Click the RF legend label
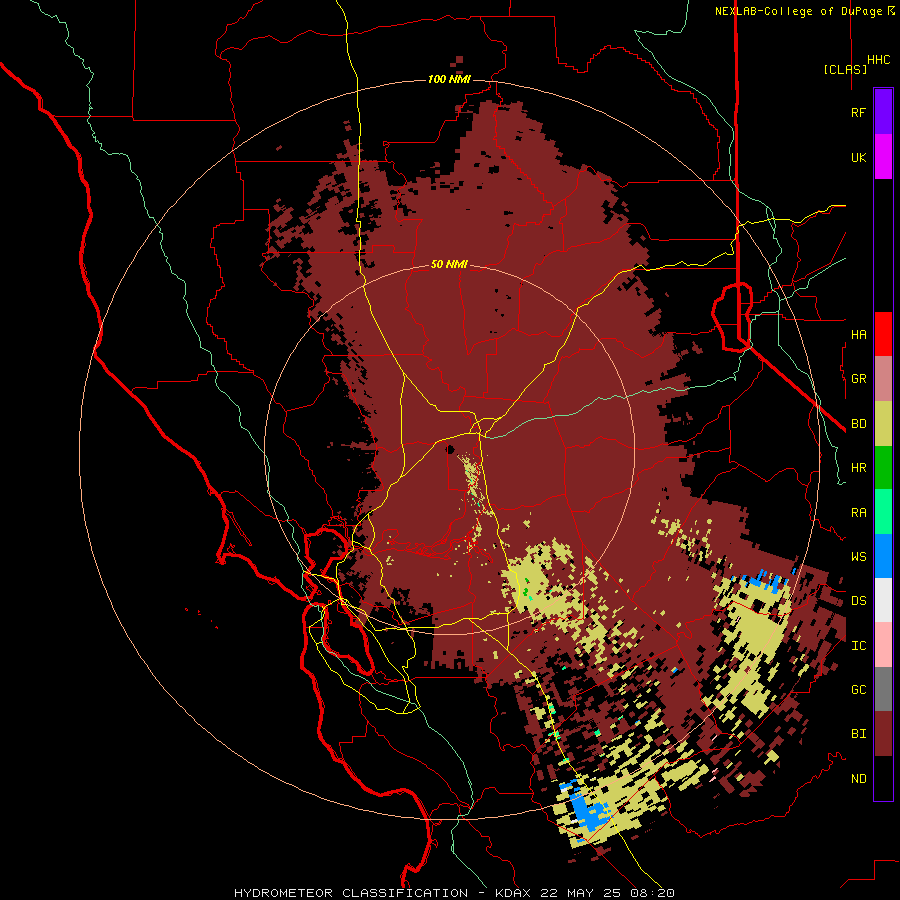Image resolution: width=900 pixels, height=900 pixels. click(x=858, y=112)
